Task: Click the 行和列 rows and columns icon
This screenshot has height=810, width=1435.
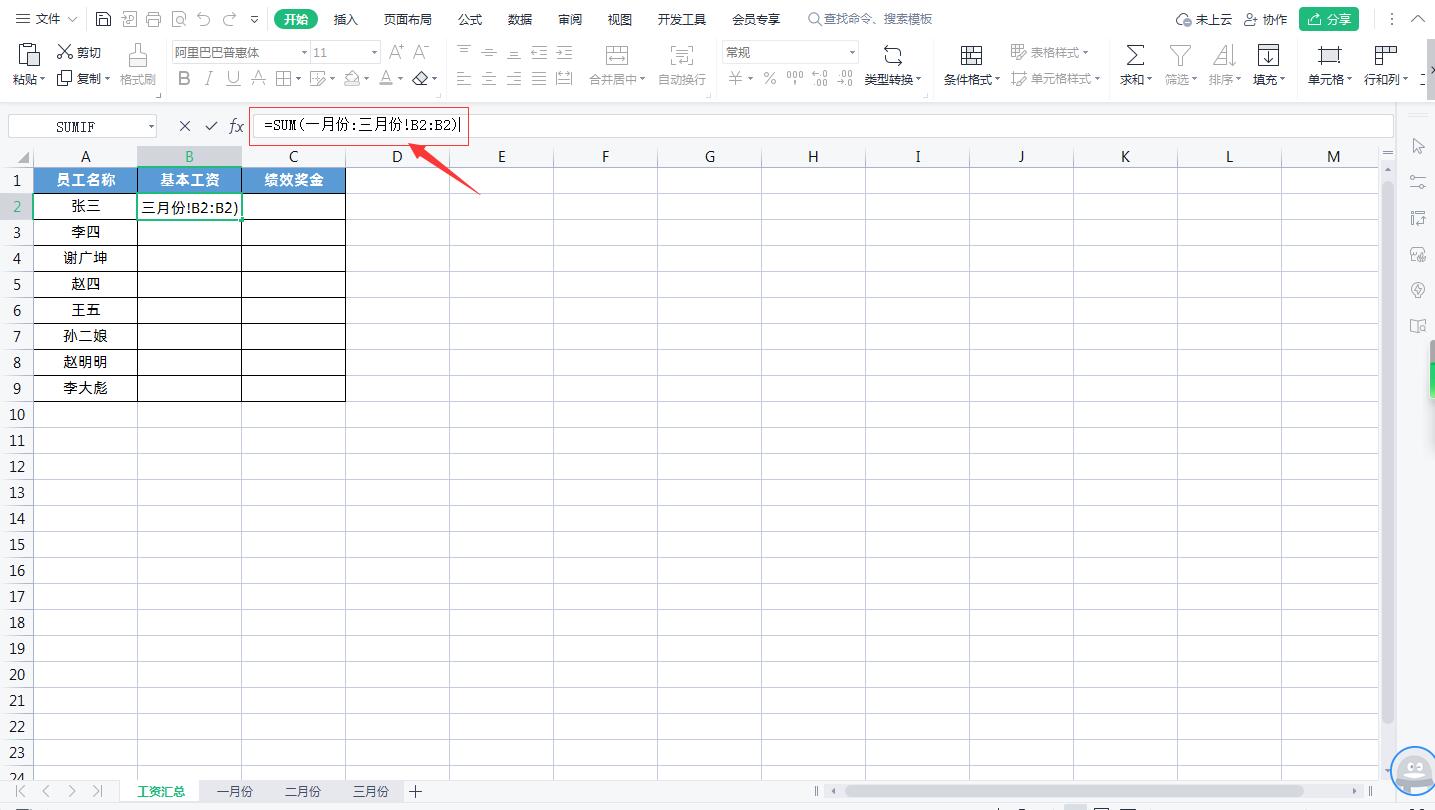Action: tap(1385, 55)
